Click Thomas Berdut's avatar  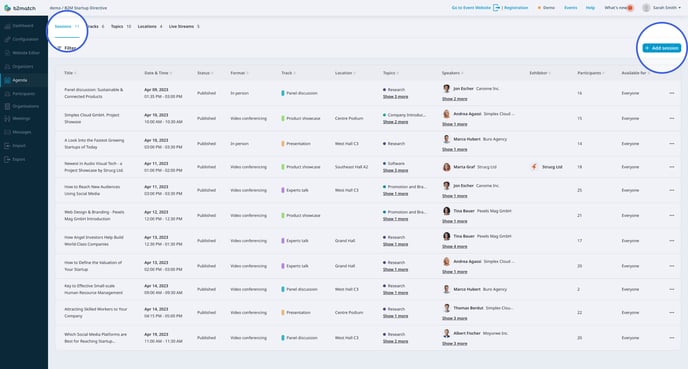pyautogui.click(x=446, y=308)
